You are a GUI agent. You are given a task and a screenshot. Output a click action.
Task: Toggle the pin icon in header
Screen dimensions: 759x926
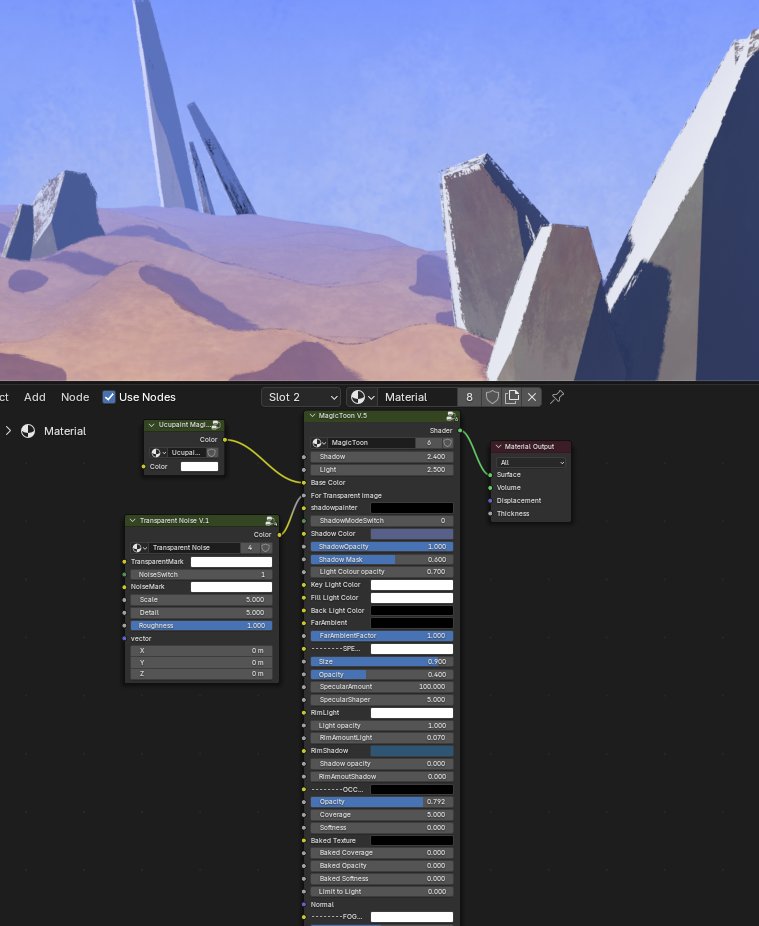coord(556,397)
